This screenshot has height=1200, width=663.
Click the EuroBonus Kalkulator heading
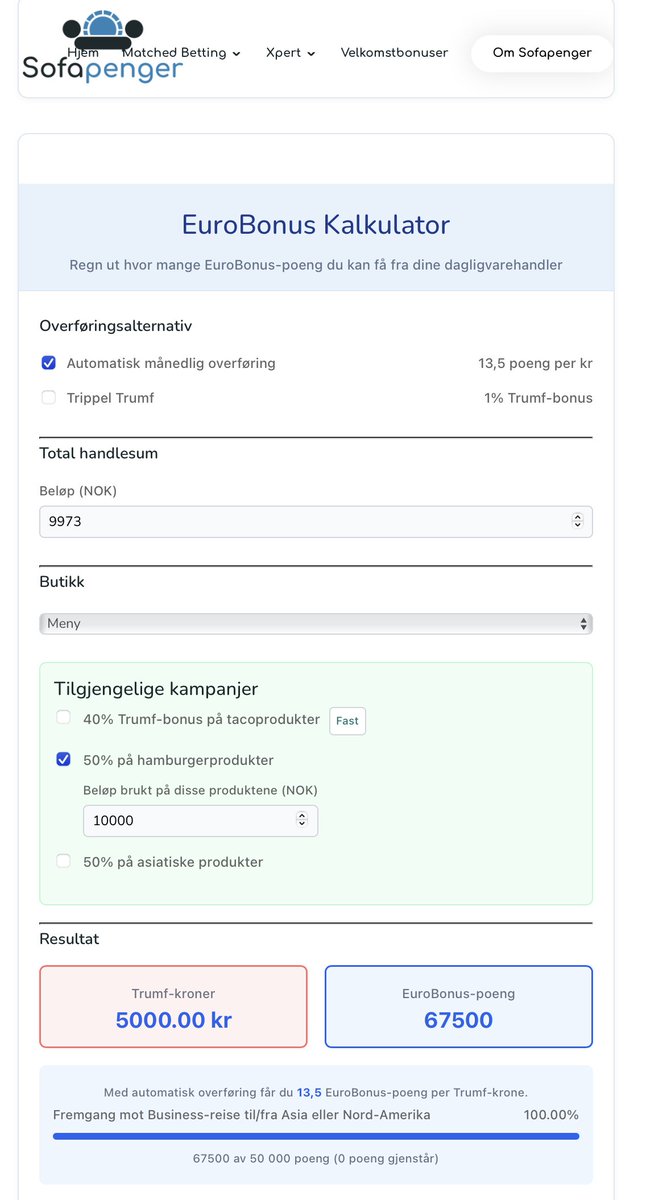tap(316, 224)
